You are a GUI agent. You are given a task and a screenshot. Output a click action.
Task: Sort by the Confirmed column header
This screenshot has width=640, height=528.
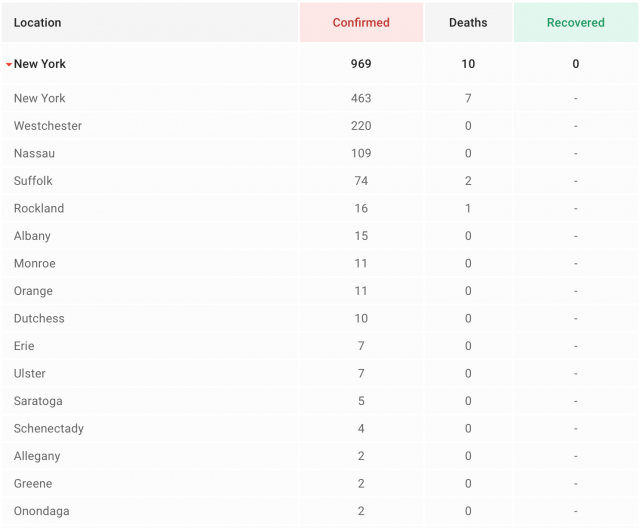tap(361, 22)
